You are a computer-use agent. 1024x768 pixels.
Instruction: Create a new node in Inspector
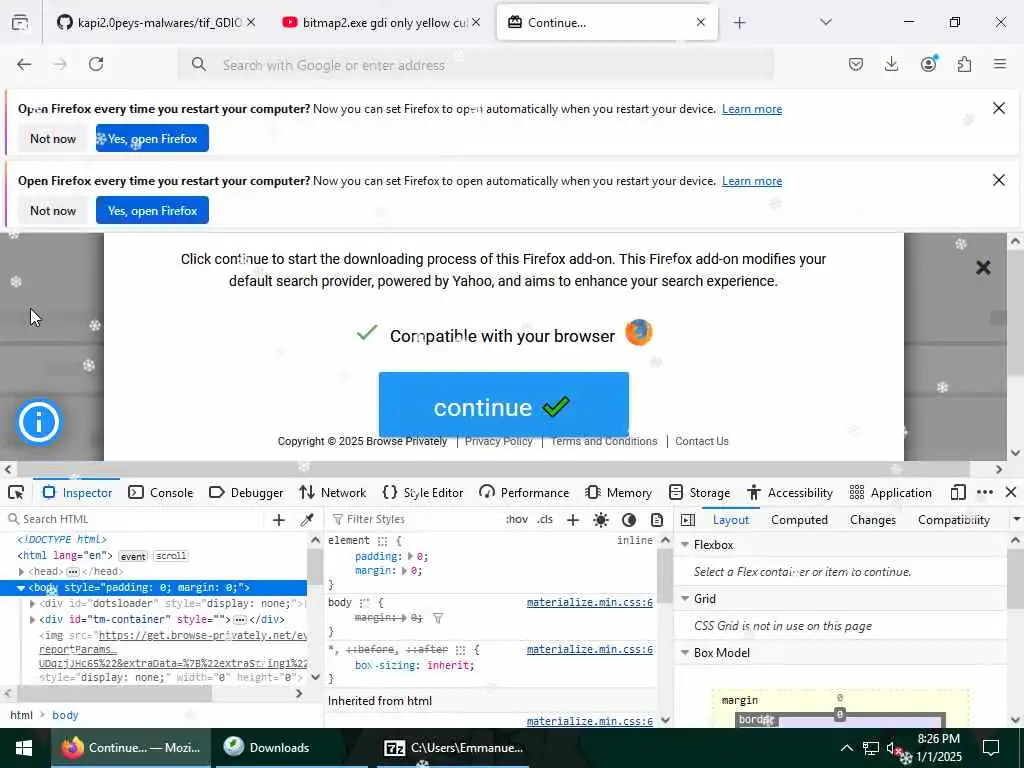pyautogui.click(x=279, y=520)
